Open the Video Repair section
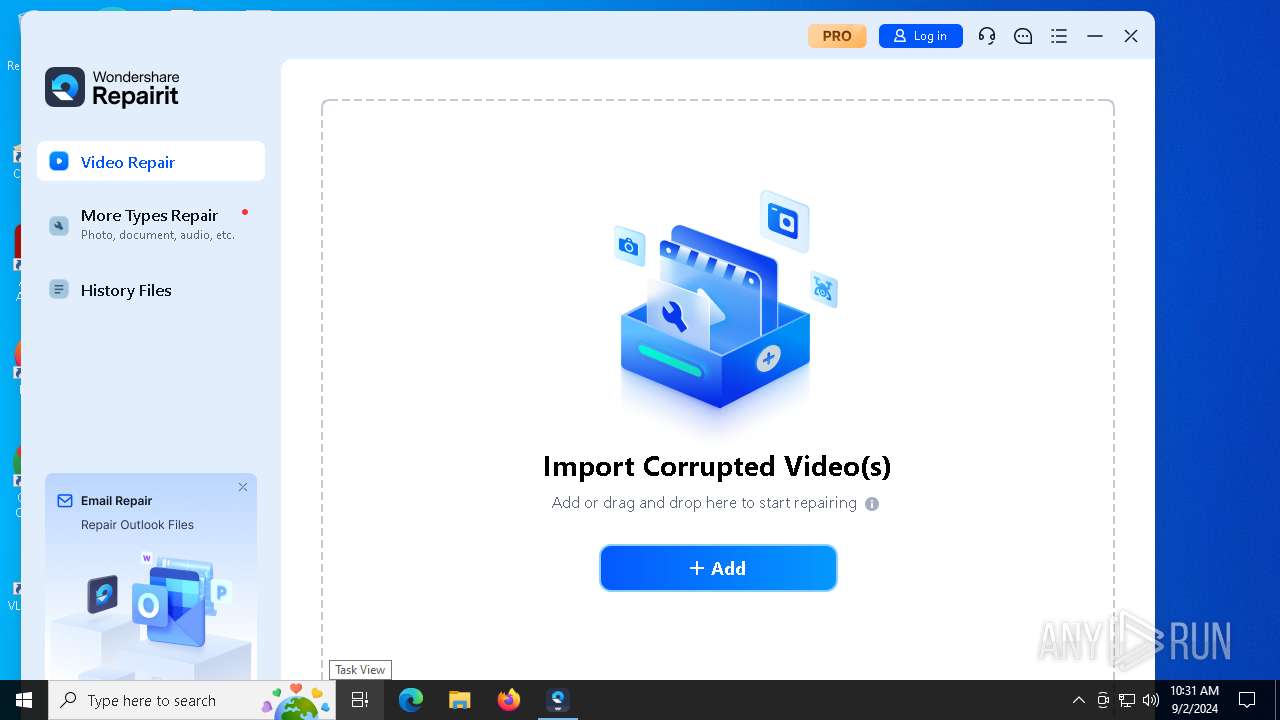The height and width of the screenshot is (720, 1280). click(x=151, y=161)
